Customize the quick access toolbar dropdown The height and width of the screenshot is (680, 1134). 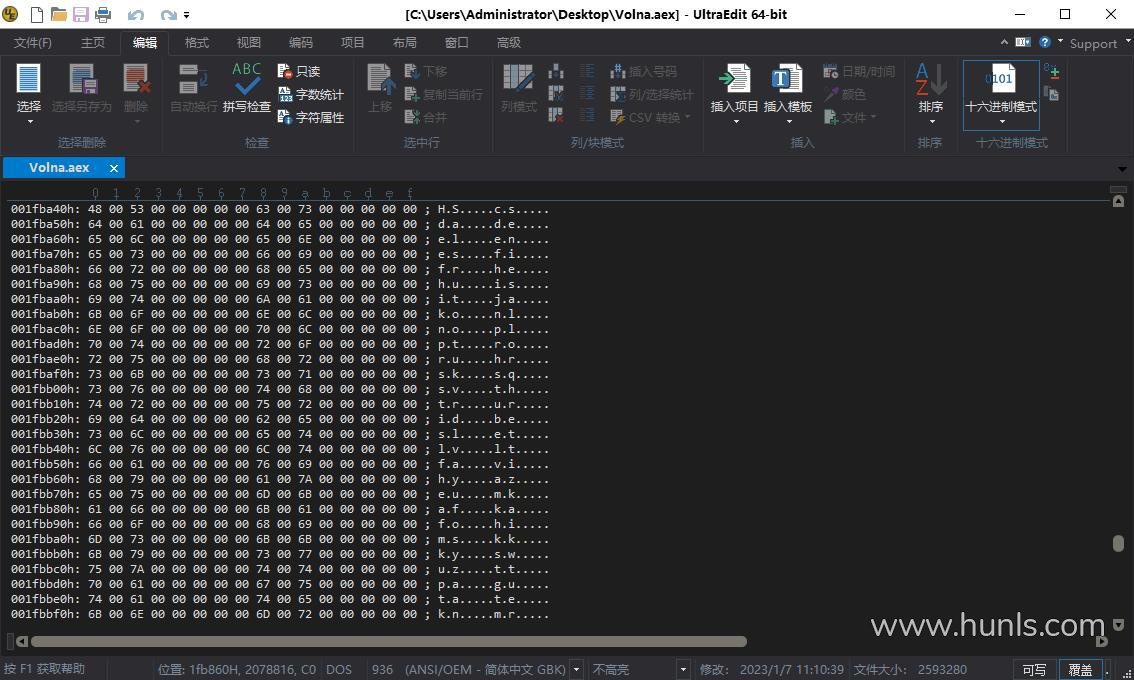coord(187,14)
